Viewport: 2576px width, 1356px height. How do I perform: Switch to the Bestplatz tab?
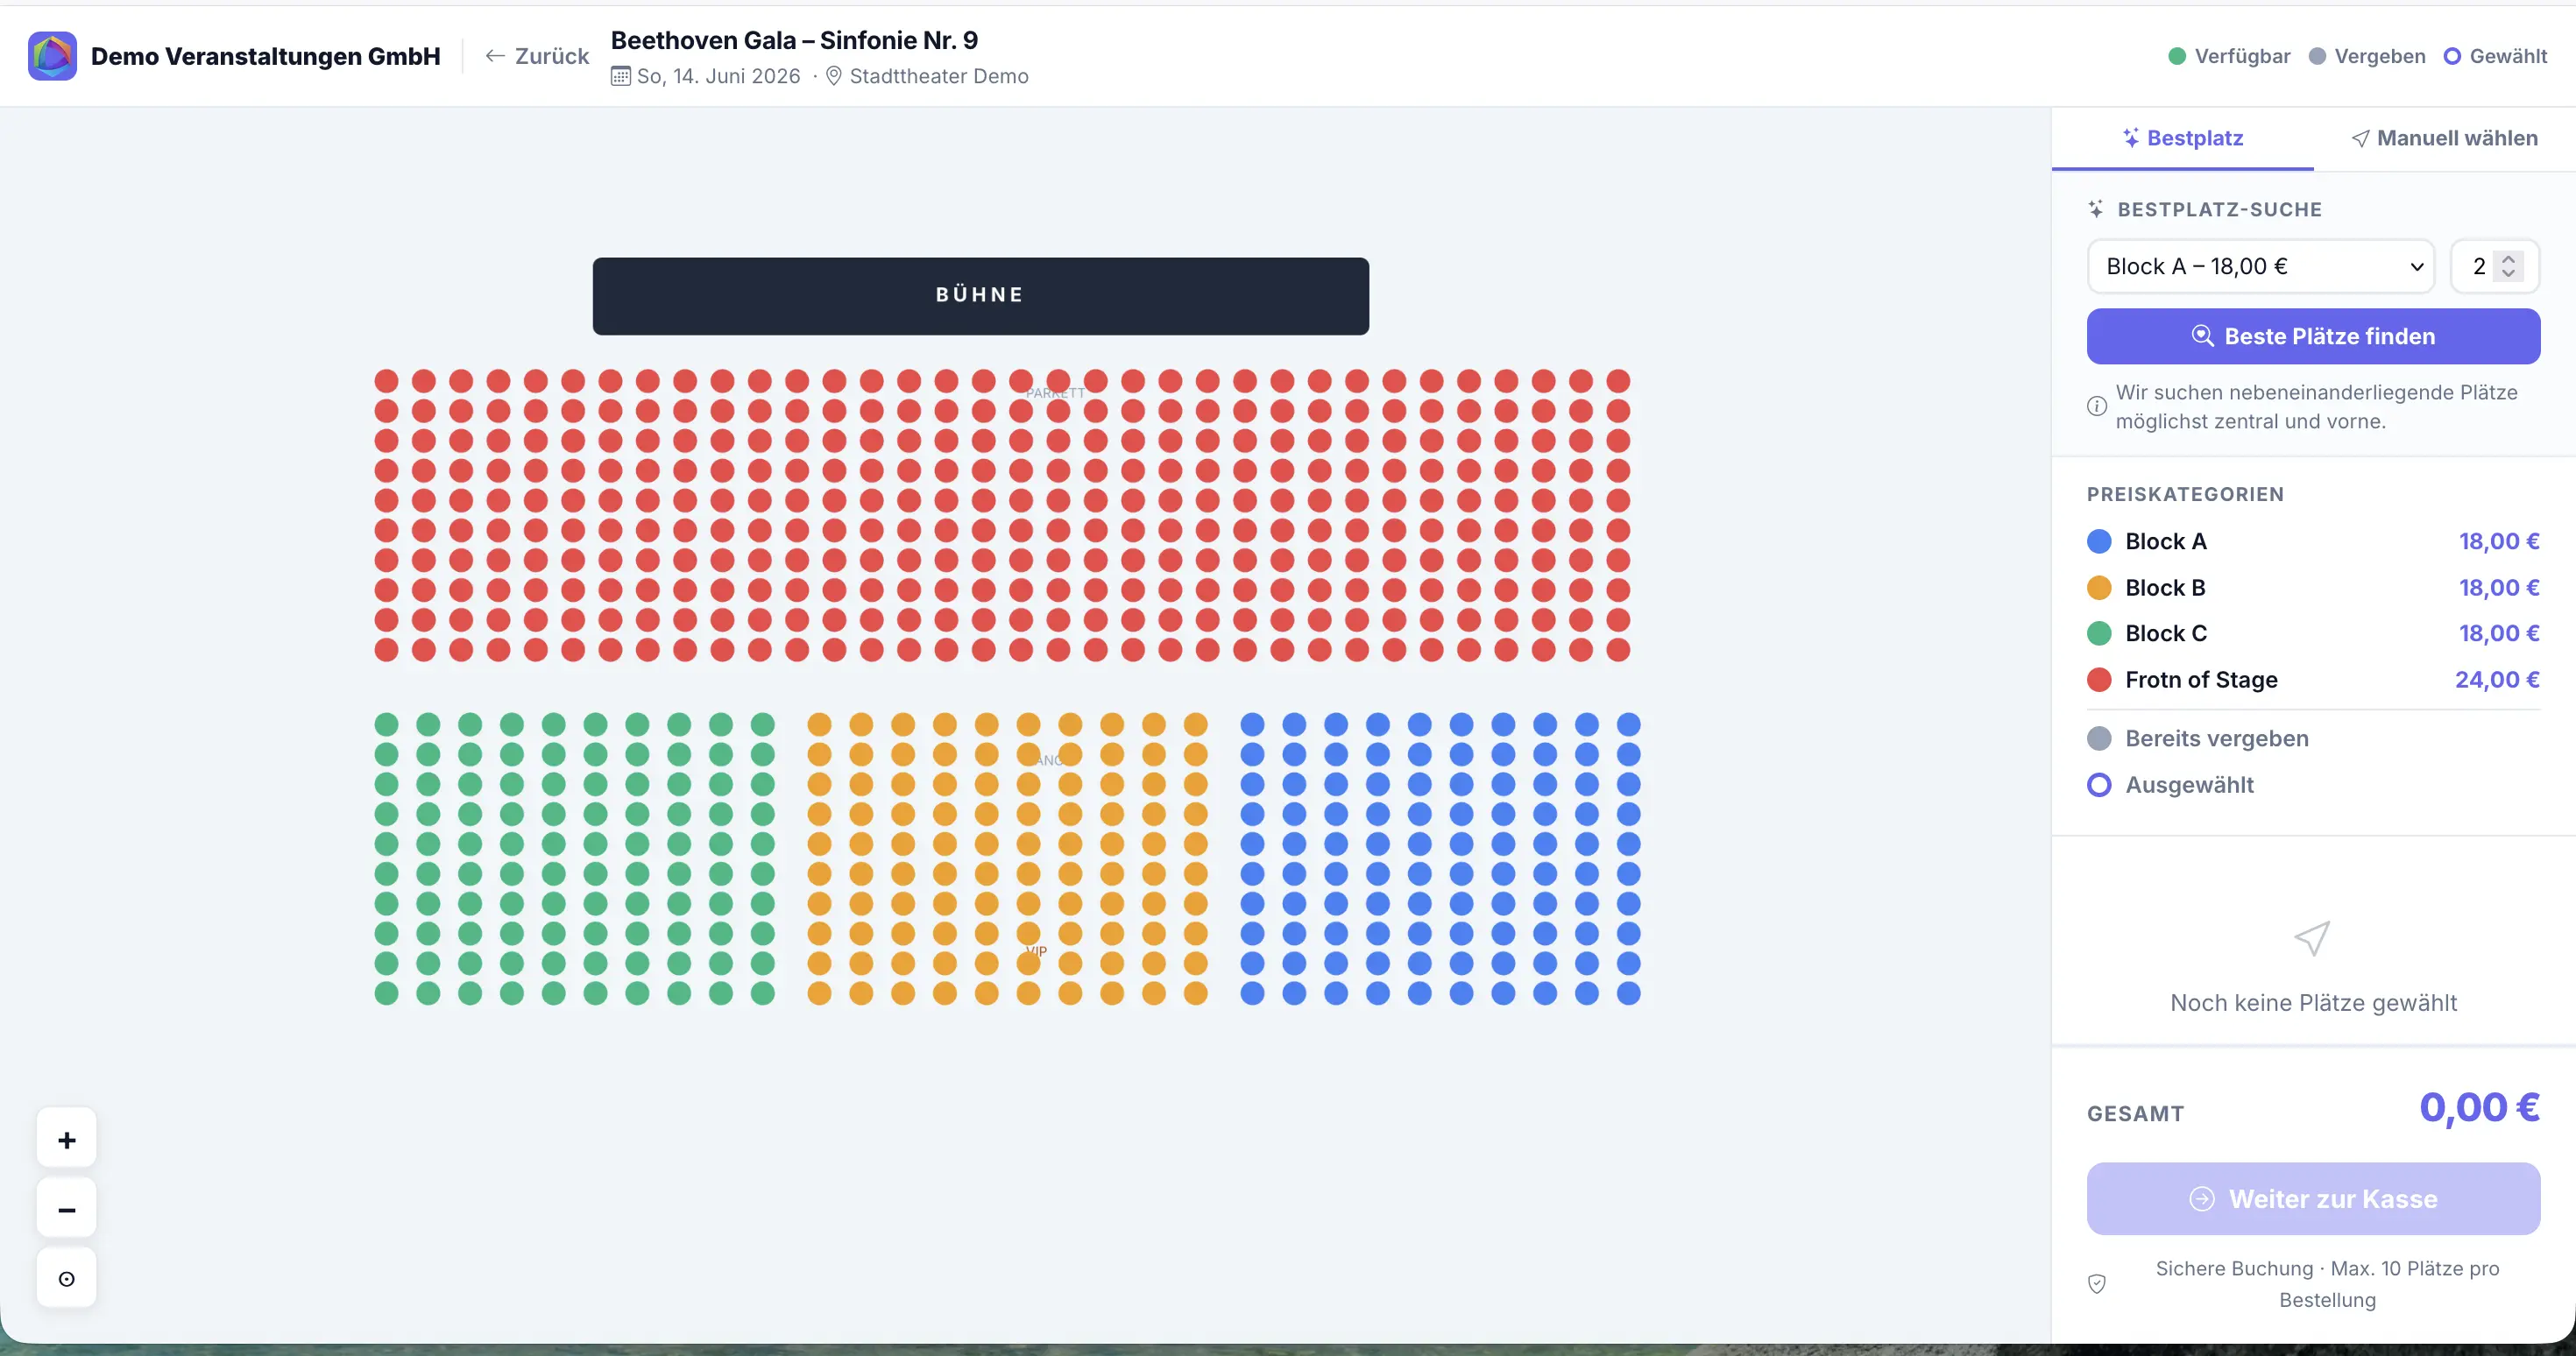coord(2182,138)
